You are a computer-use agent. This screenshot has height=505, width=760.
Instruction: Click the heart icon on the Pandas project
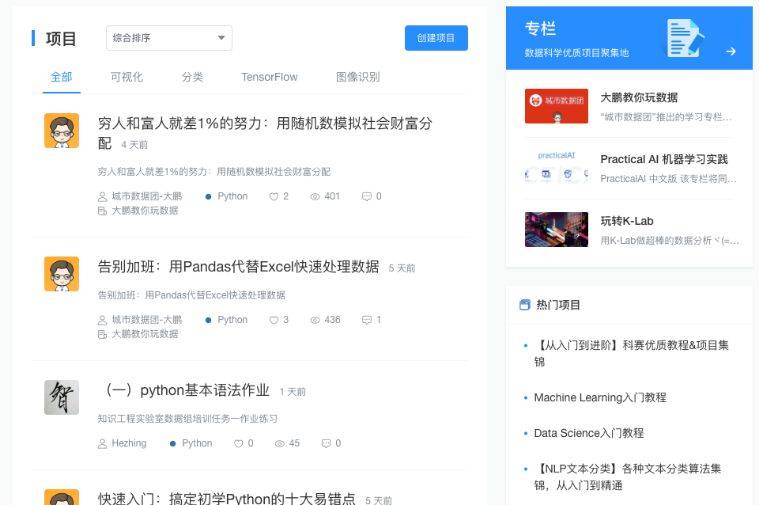274,320
